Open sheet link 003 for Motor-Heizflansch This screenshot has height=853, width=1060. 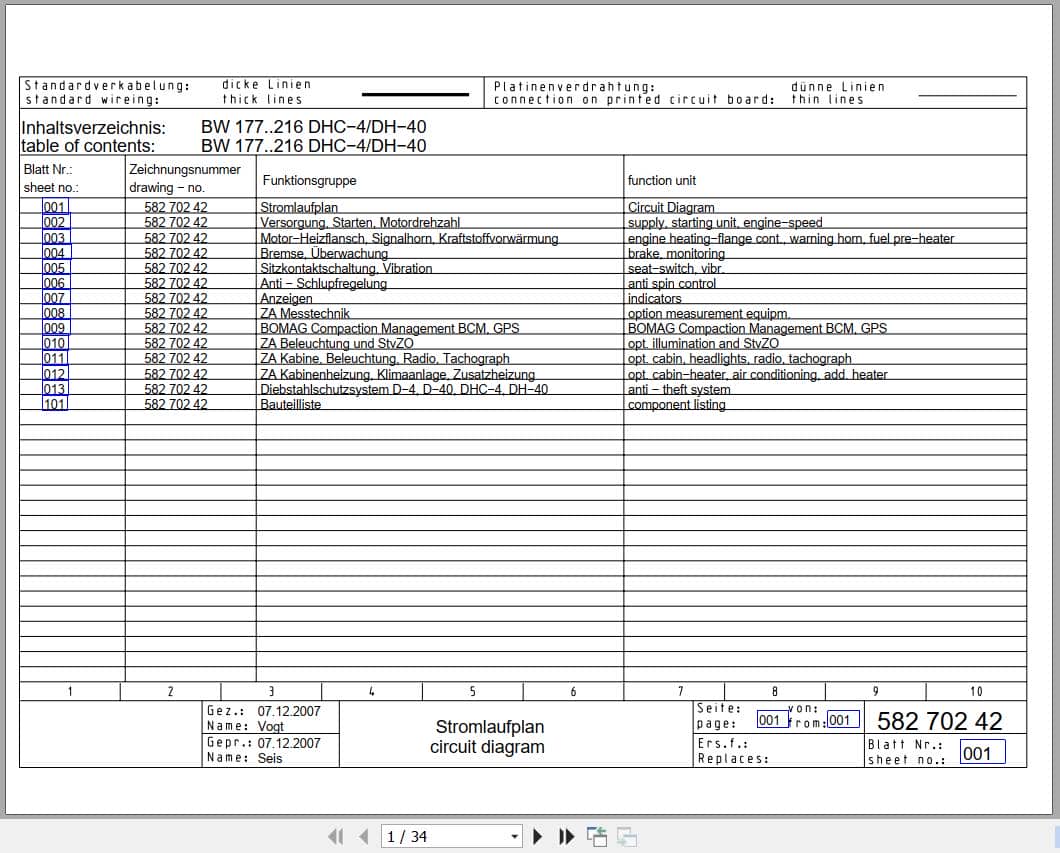(55, 238)
